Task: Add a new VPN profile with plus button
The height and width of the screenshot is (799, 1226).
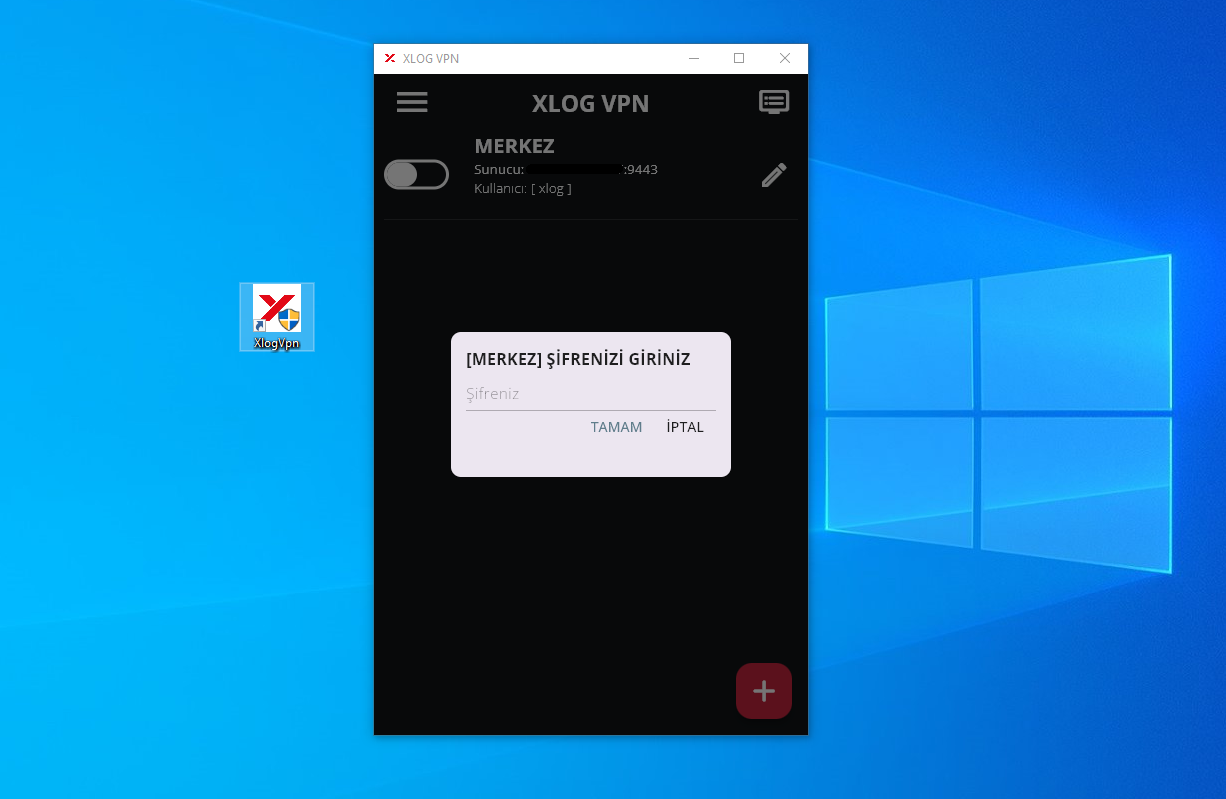Action: (x=764, y=691)
